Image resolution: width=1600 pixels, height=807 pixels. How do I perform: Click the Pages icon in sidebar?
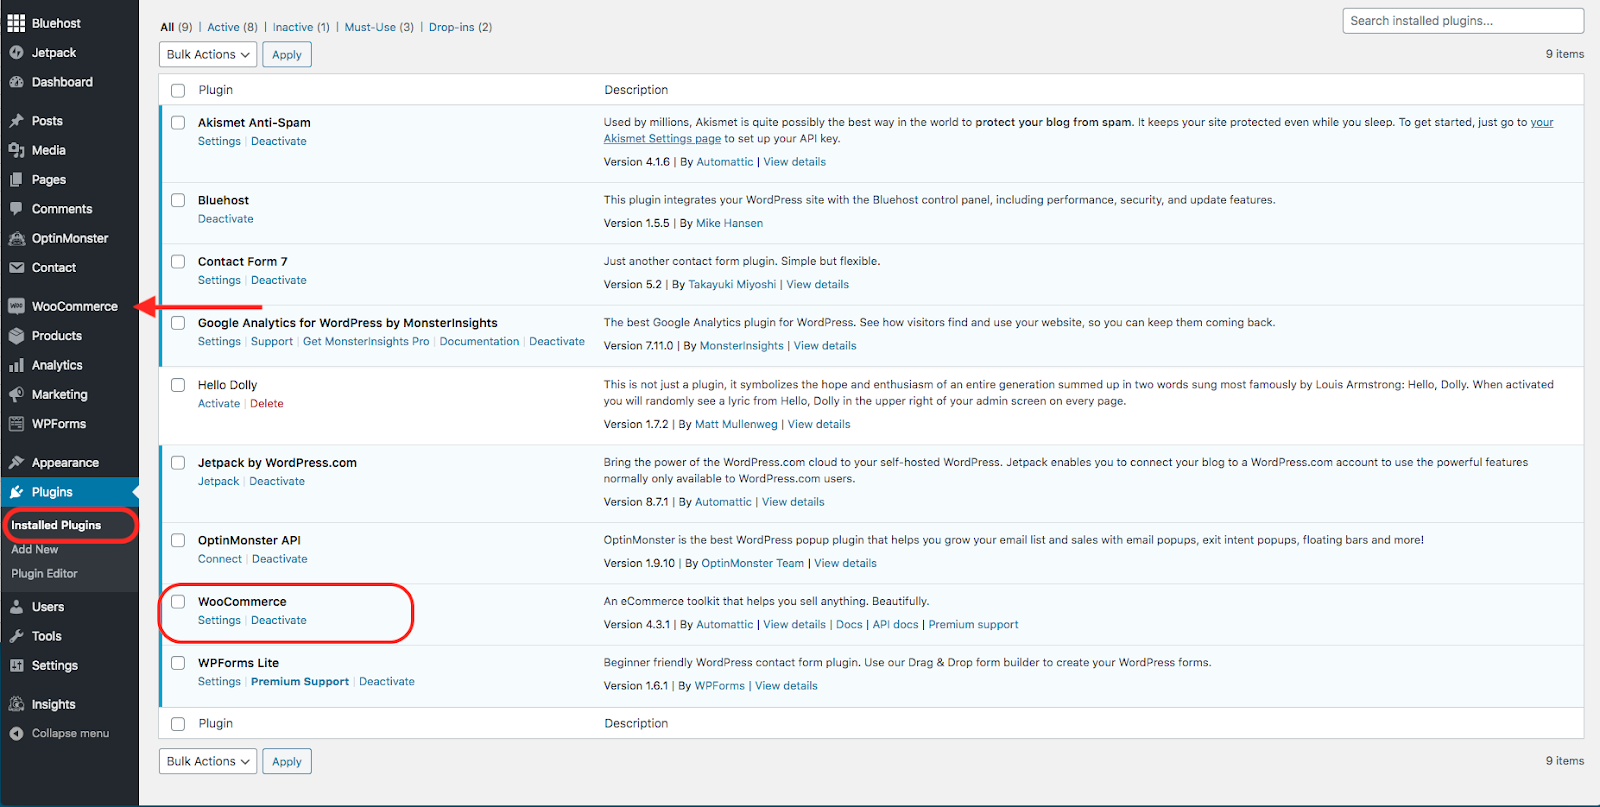[16, 180]
